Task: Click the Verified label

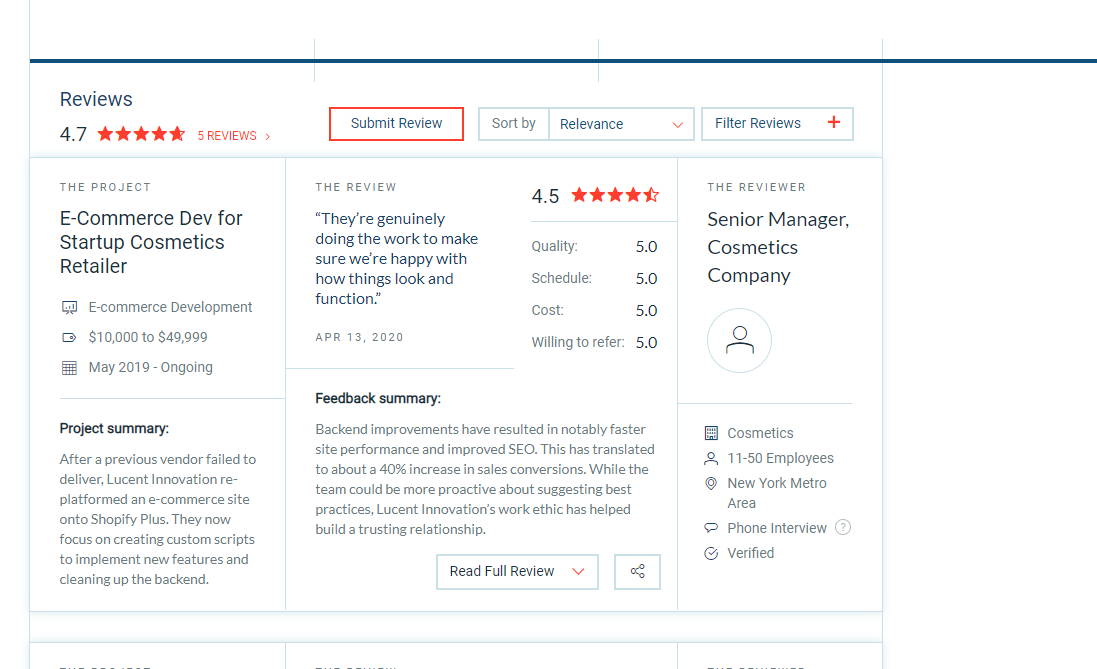Action: [751, 554]
